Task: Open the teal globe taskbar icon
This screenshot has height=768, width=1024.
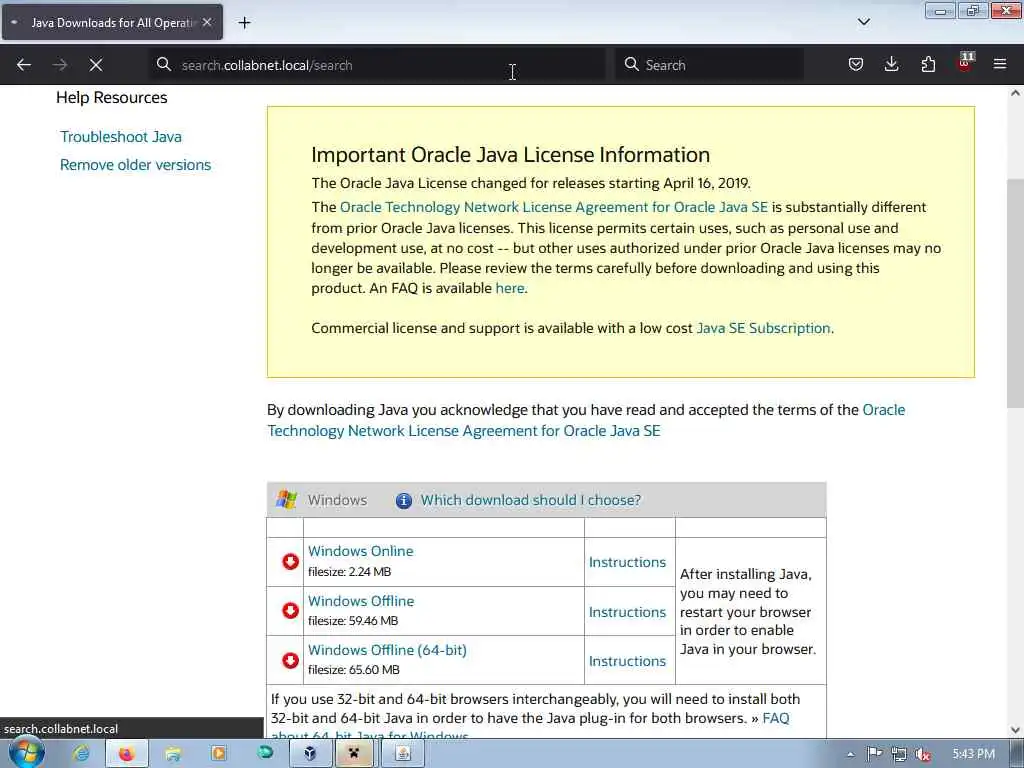Action: (x=265, y=753)
